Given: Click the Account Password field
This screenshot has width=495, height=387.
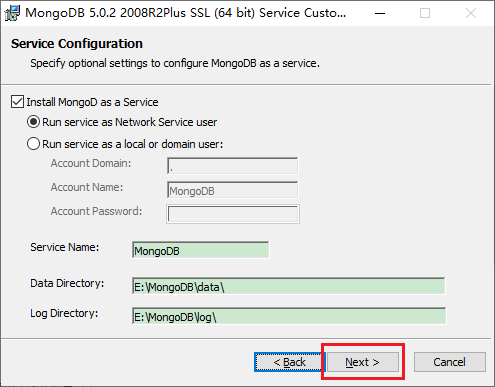Looking at the screenshot, I should coord(233,214).
